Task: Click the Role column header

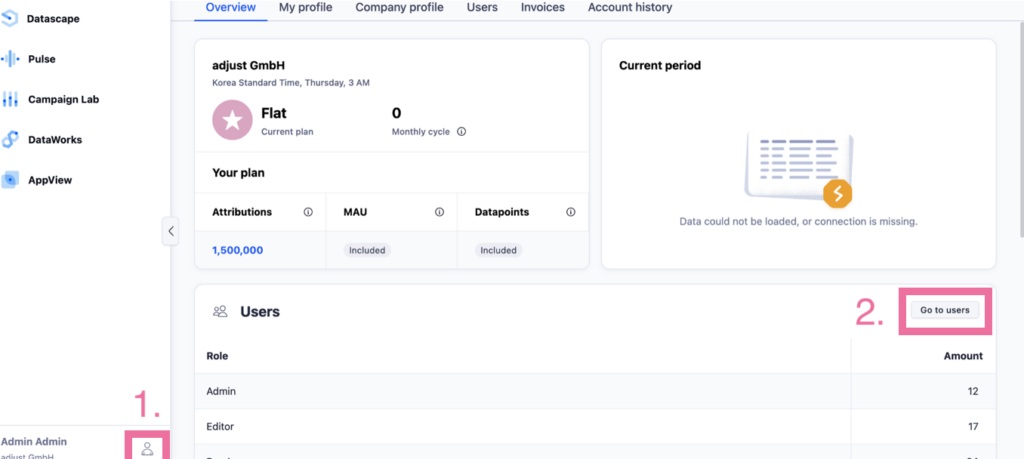Action: (x=217, y=356)
